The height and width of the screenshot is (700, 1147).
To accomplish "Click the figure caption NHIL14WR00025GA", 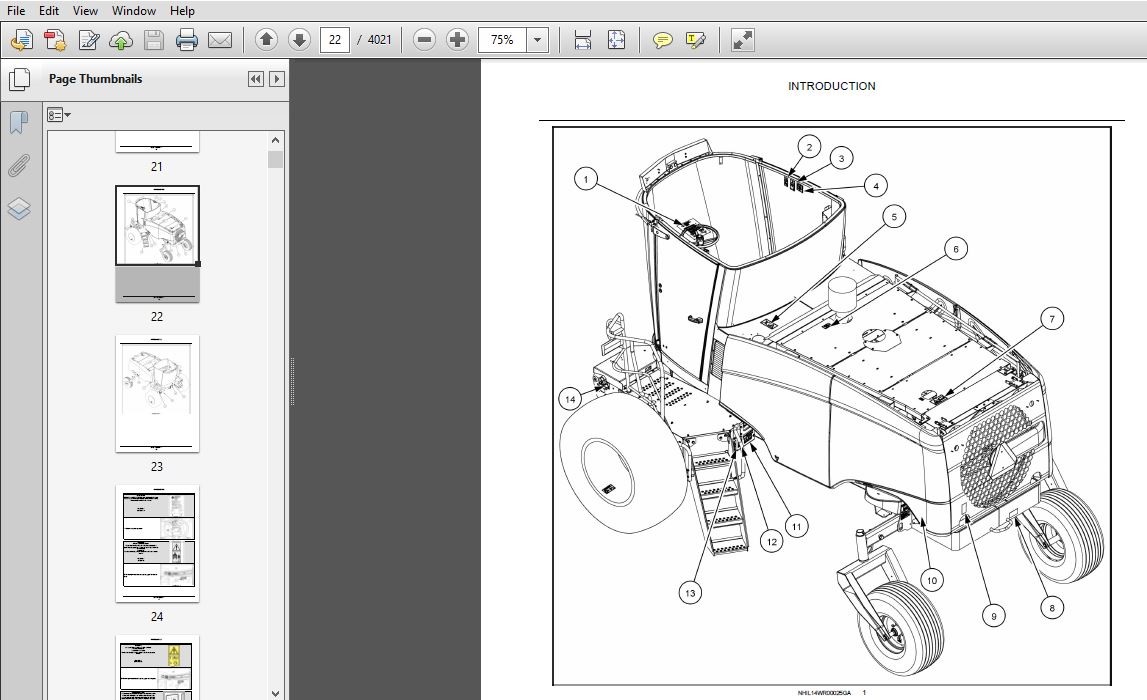I will pyautogui.click(x=824, y=693).
